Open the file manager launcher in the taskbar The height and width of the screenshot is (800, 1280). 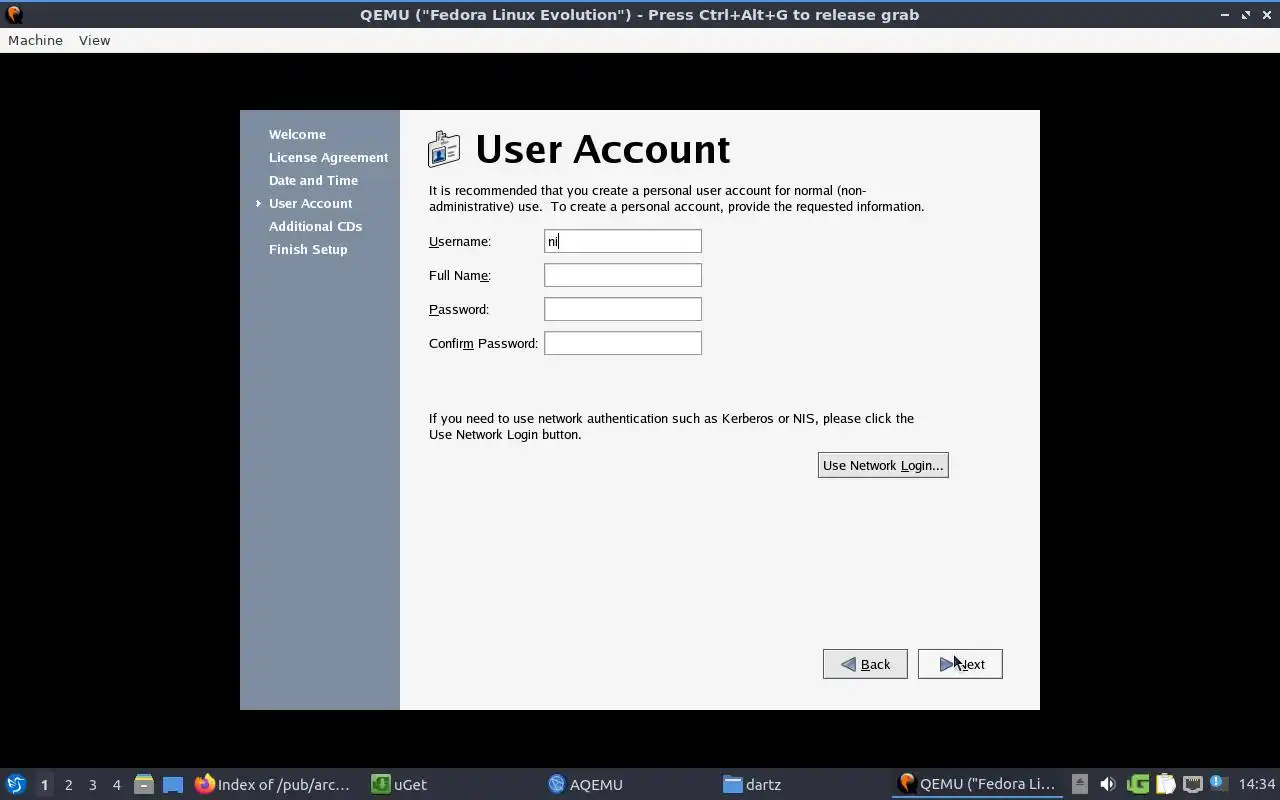(x=144, y=784)
